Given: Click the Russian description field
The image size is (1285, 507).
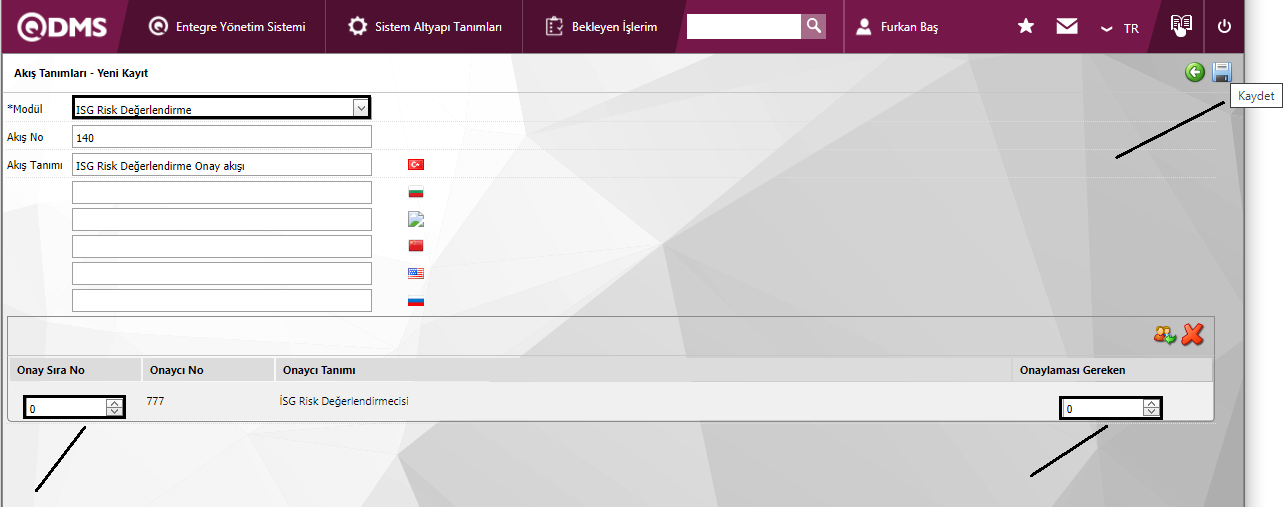Looking at the screenshot, I should point(221,300).
